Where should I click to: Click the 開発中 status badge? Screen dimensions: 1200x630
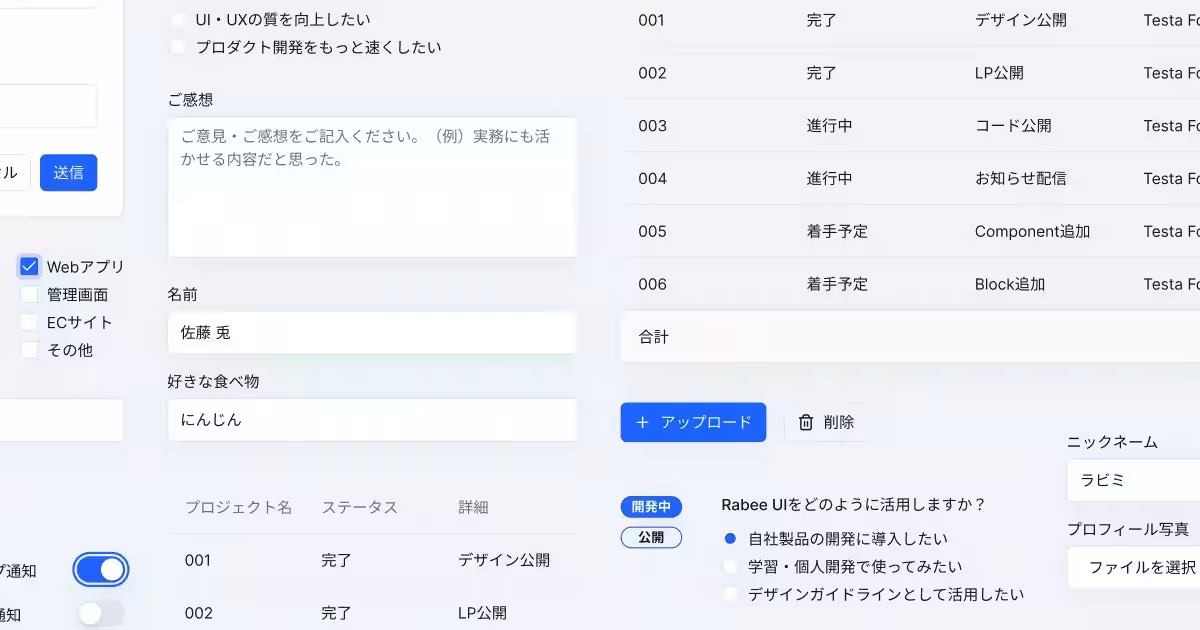(x=651, y=507)
